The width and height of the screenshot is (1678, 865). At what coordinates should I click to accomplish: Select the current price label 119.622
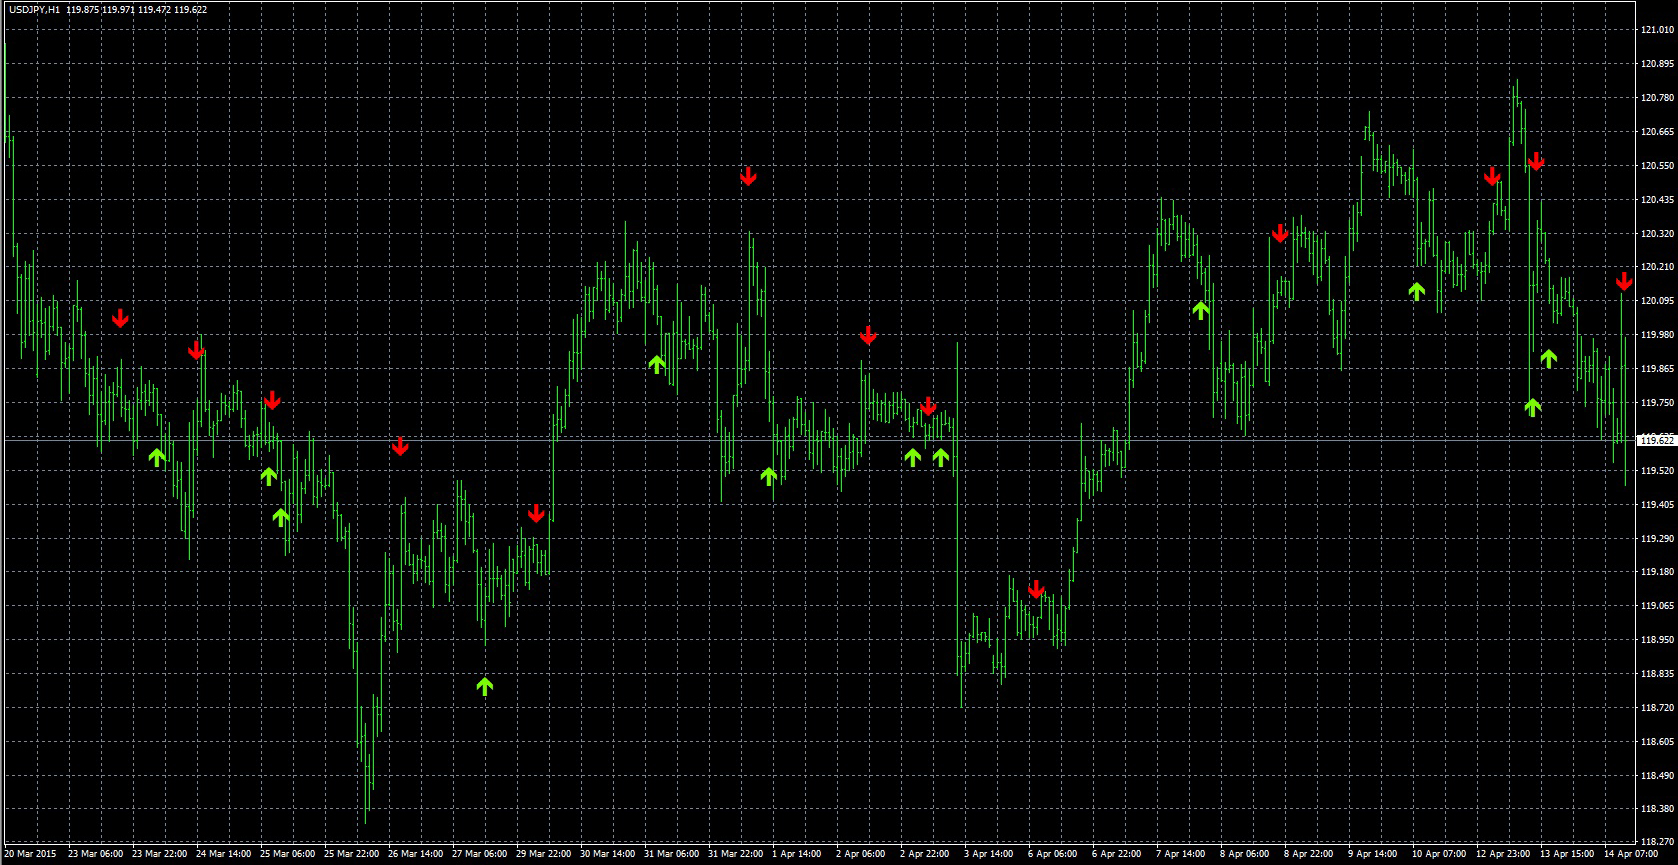click(x=1657, y=440)
